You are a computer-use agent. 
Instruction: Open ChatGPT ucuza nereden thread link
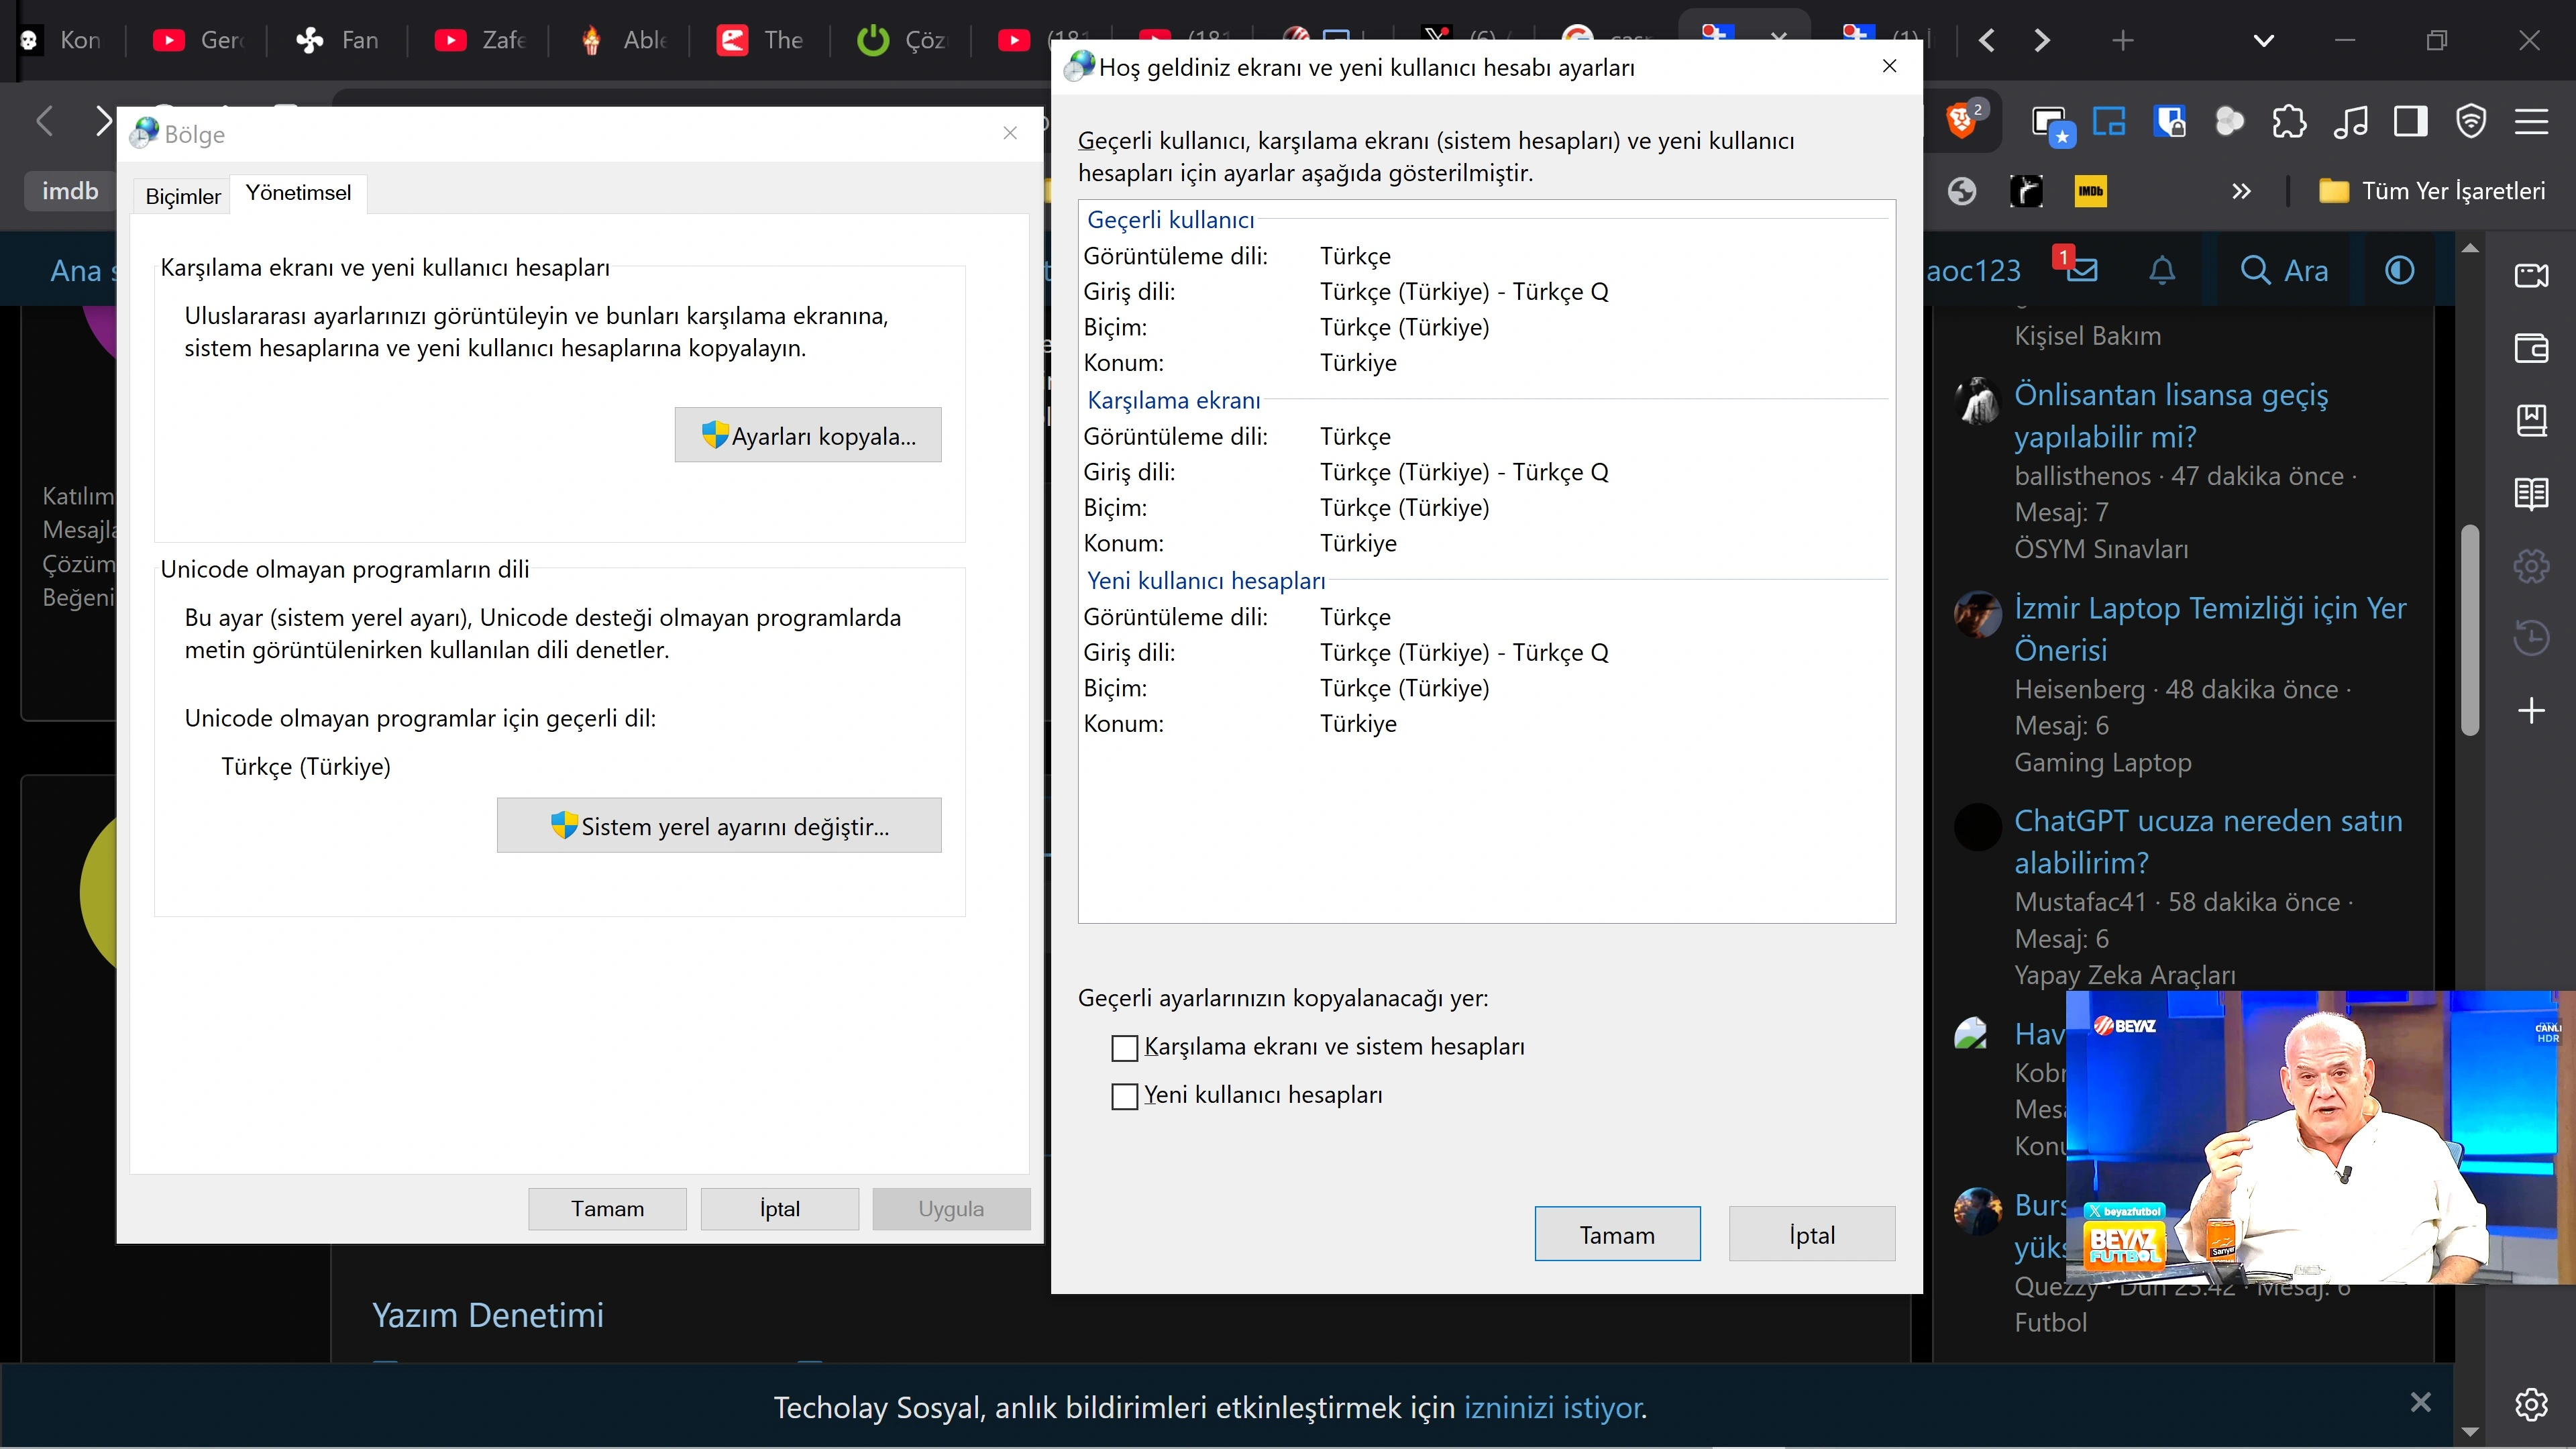click(x=2208, y=841)
